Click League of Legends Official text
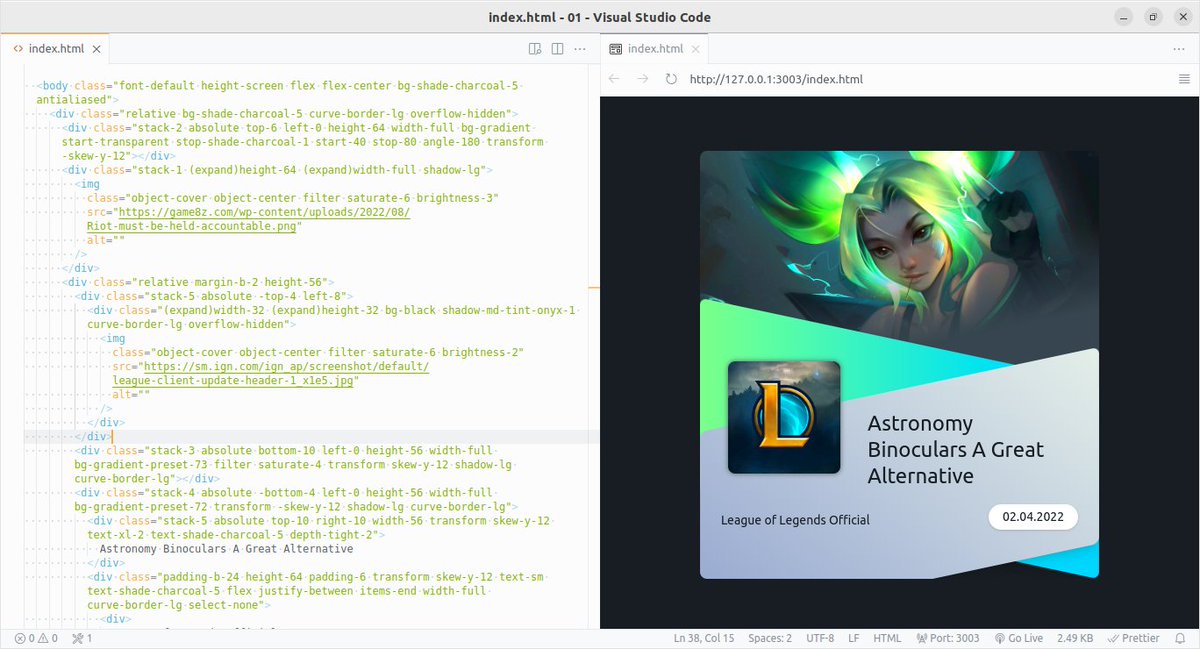 click(x=795, y=520)
